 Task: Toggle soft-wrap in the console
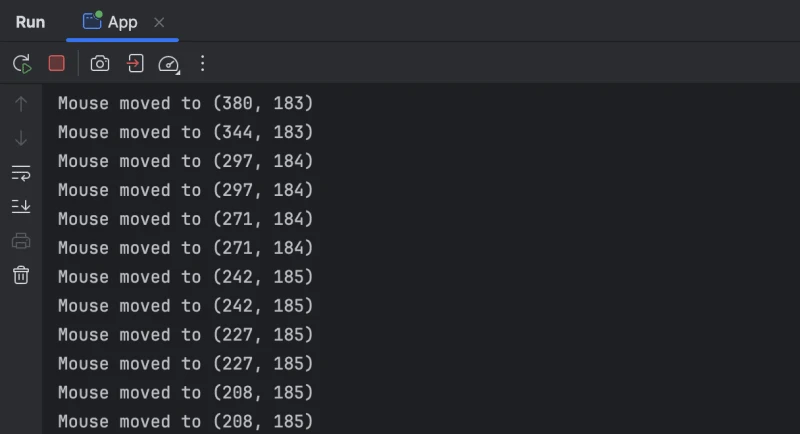[x=21, y=172]
